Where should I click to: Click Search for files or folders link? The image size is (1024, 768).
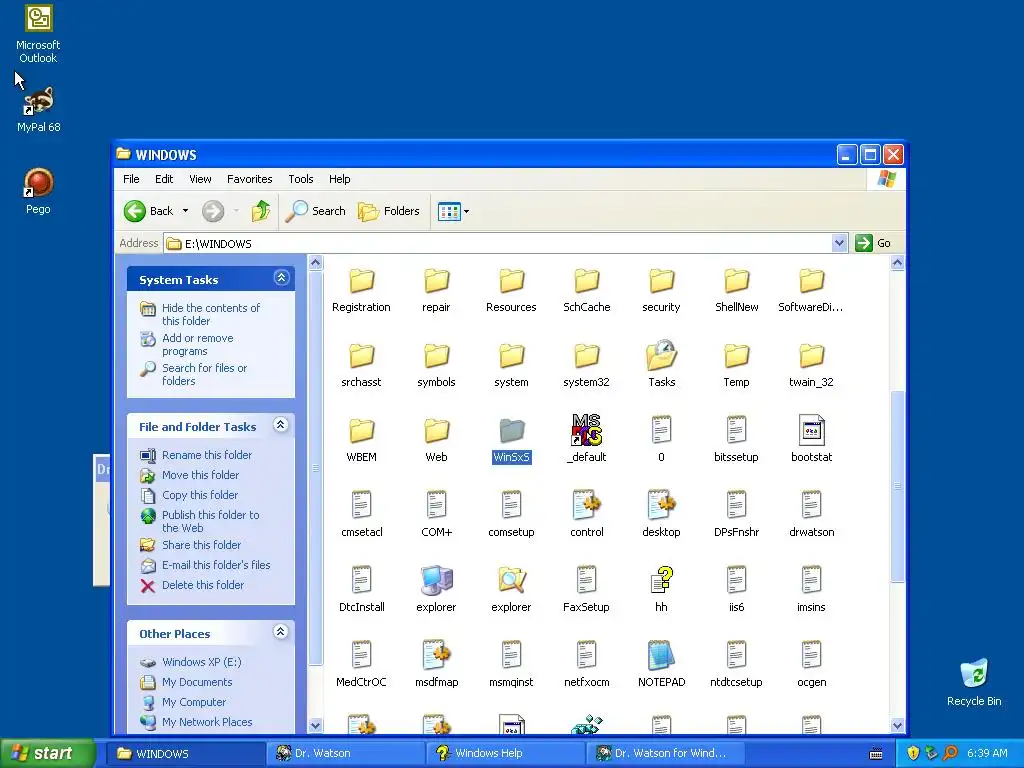[204, 374]
